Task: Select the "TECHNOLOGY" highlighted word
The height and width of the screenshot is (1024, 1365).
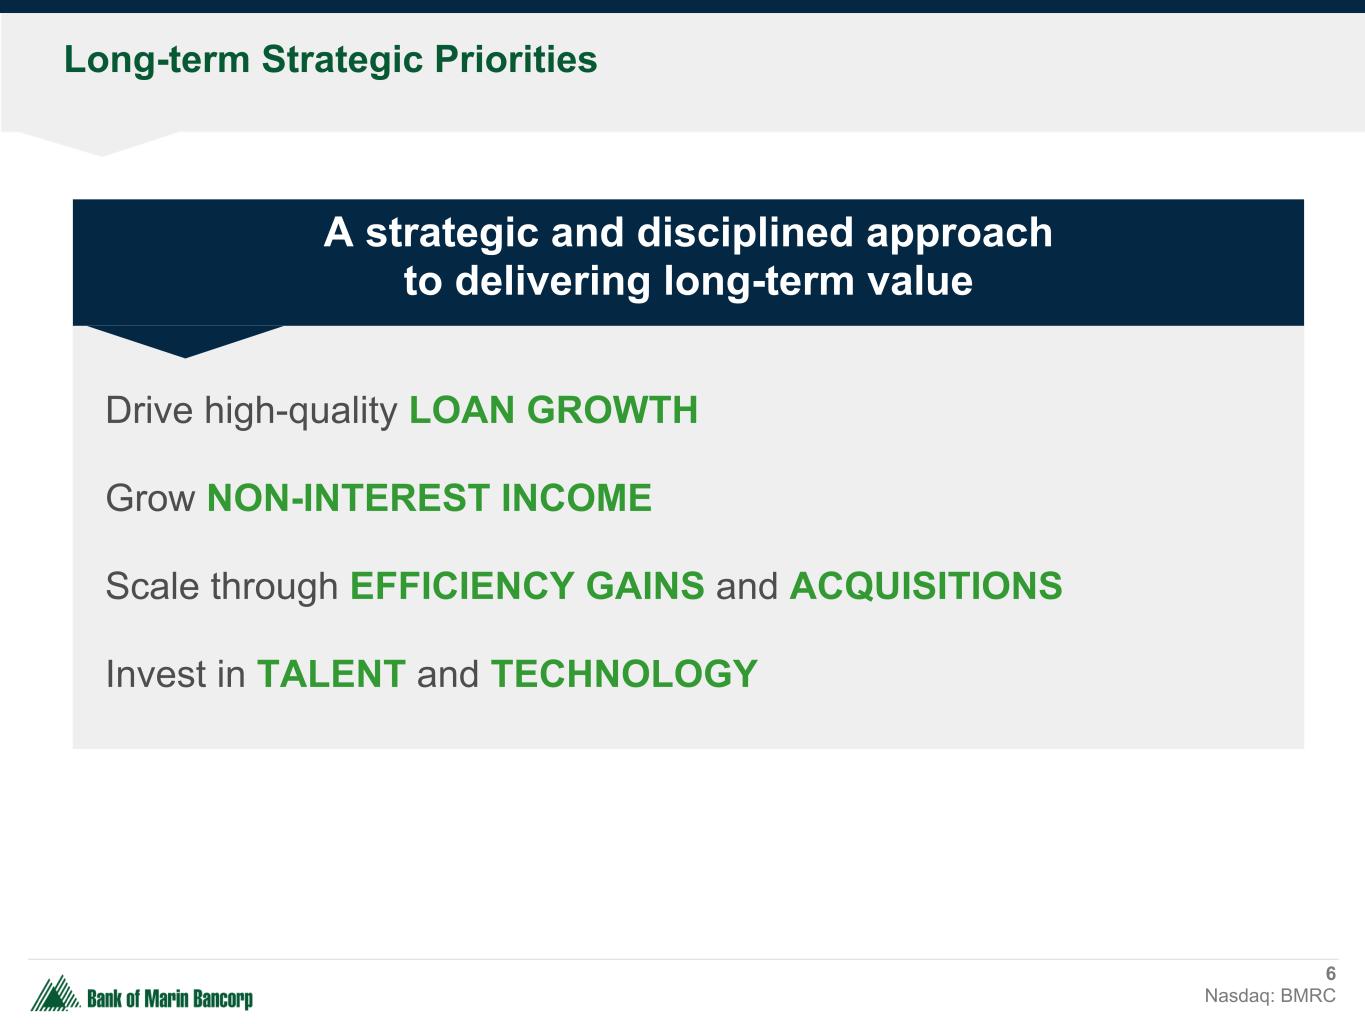Action: click(x=624, y=674)
